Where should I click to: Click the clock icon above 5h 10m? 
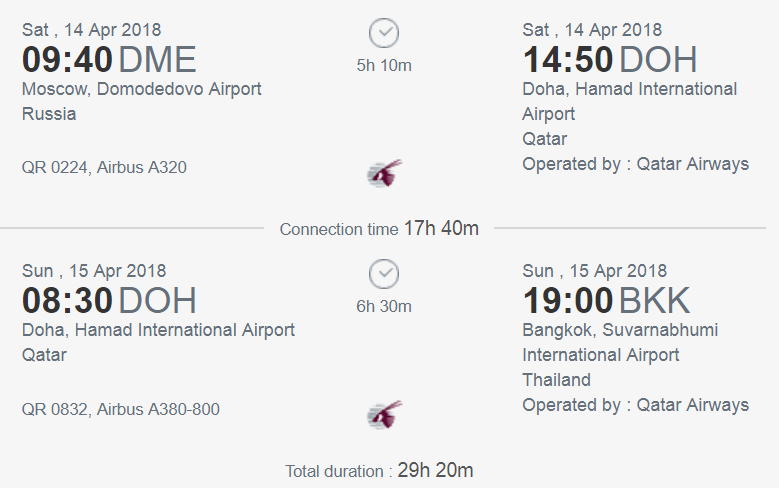click(x=384, y=33)
